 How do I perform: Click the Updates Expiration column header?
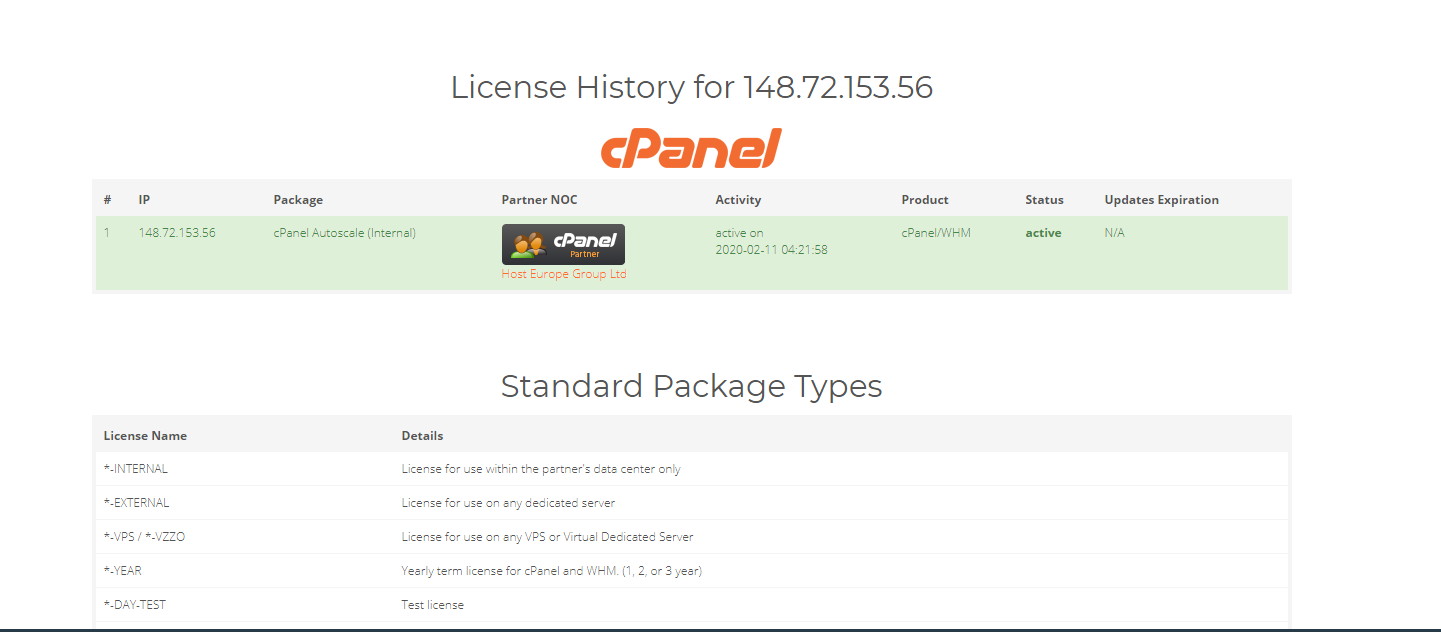coord(1161,200)
